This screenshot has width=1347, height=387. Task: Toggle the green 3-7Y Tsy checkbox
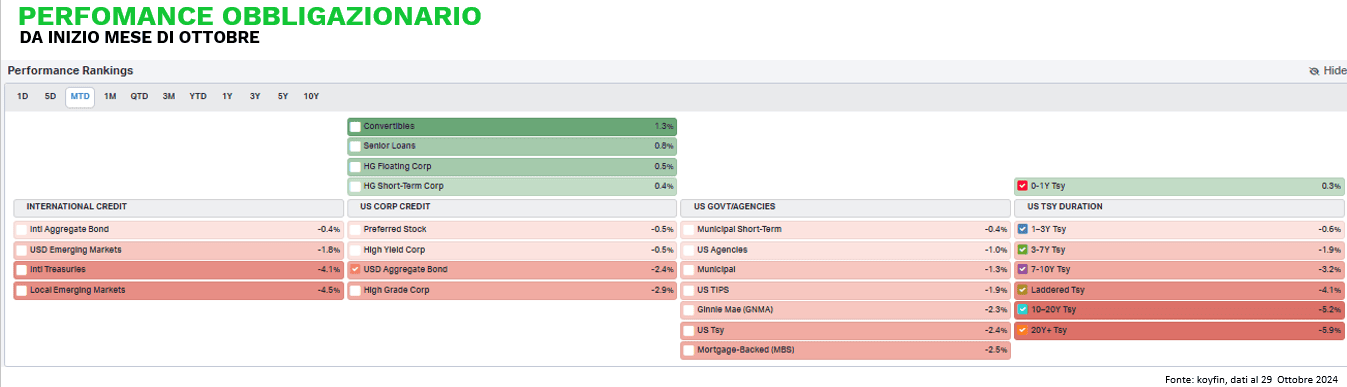[x=1021, y=250]
